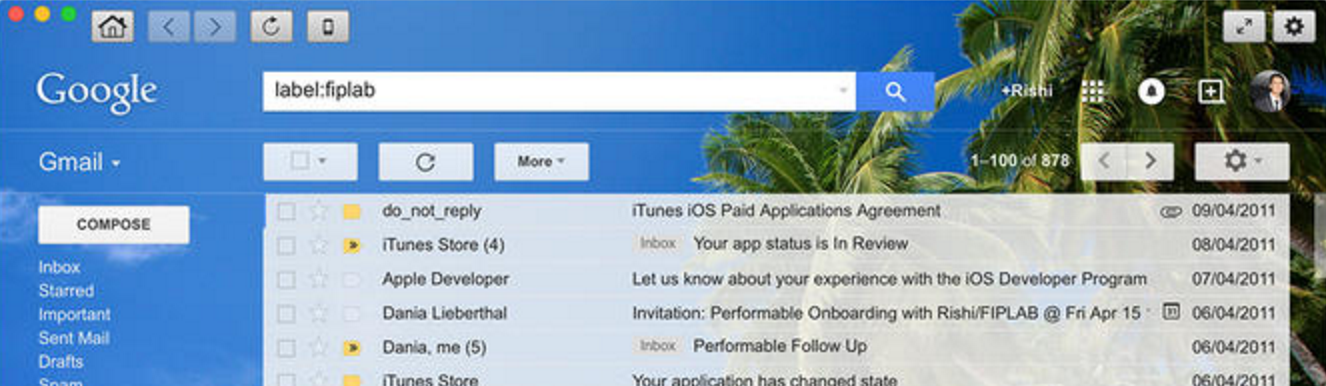Expand search options arrow in search box
1326x386 pixels.
coord(843,92)
